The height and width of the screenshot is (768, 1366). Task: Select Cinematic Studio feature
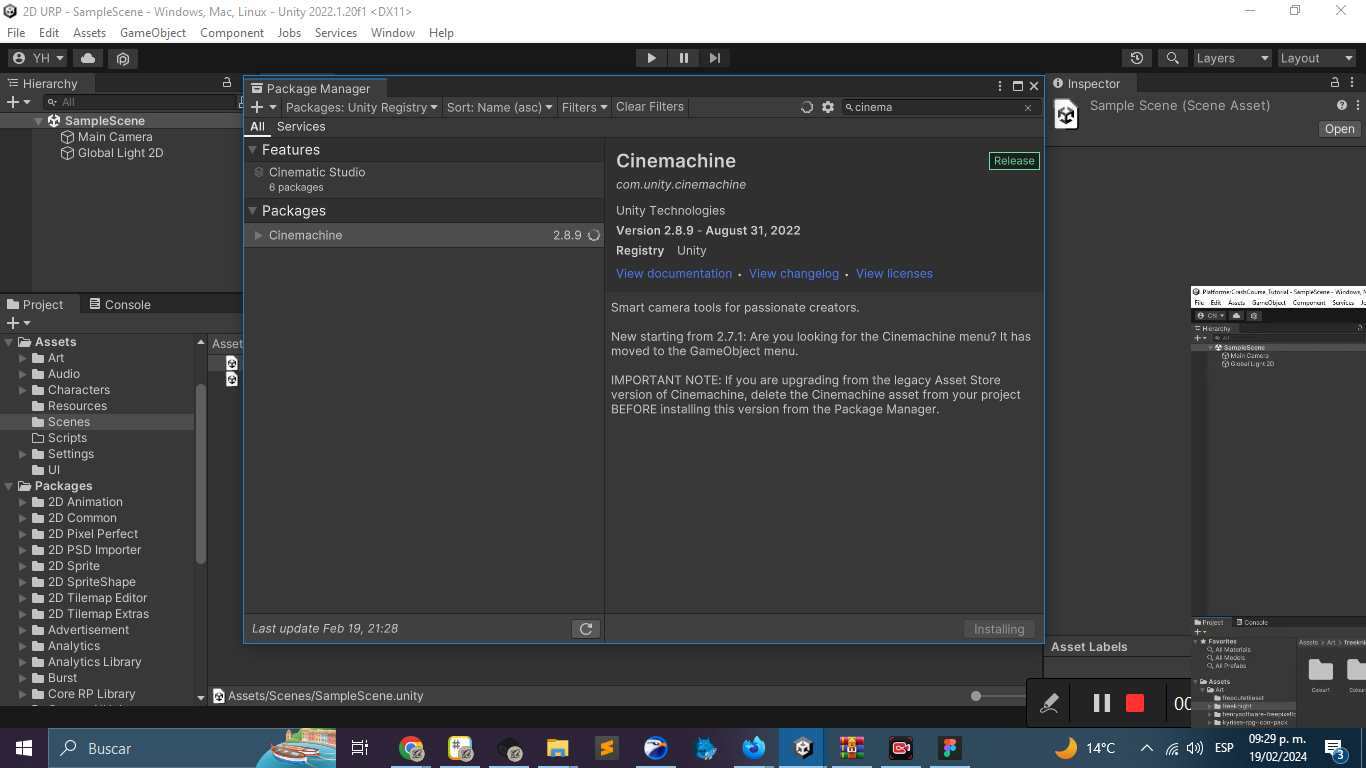[x=424, y=179]
